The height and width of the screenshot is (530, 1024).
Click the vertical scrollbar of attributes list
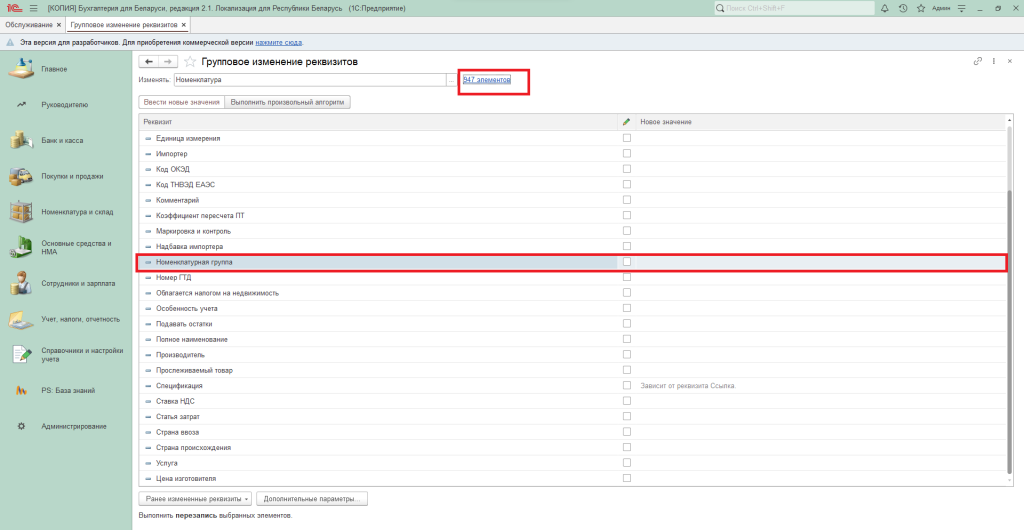pyautogui.click(x=1008, y=300)
